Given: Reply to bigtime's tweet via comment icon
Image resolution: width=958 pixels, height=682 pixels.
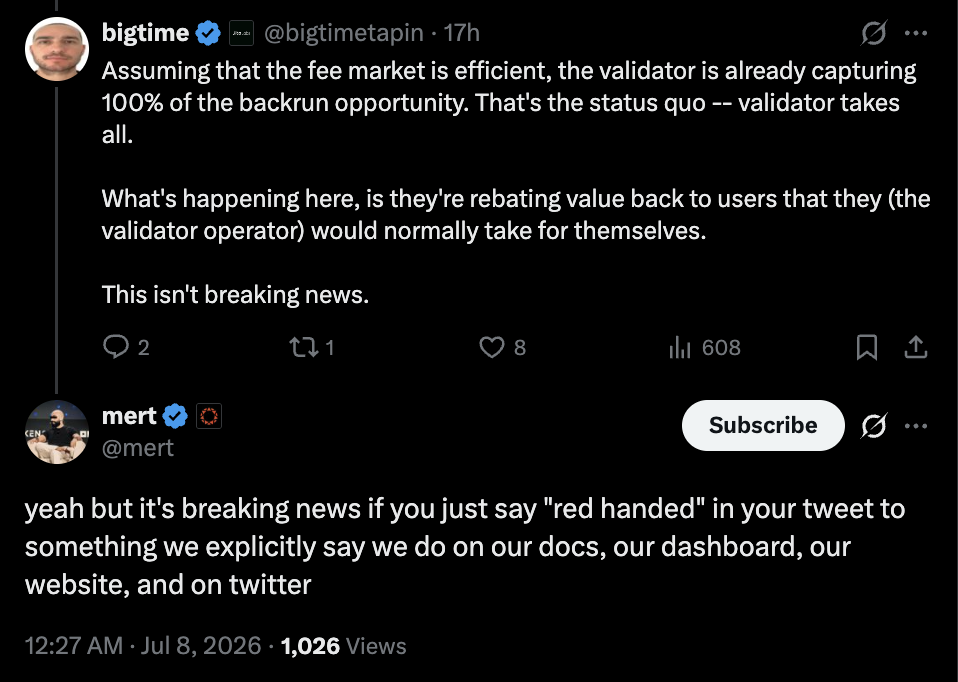Looking at the screenshot, I should click(x=116, y=347).
